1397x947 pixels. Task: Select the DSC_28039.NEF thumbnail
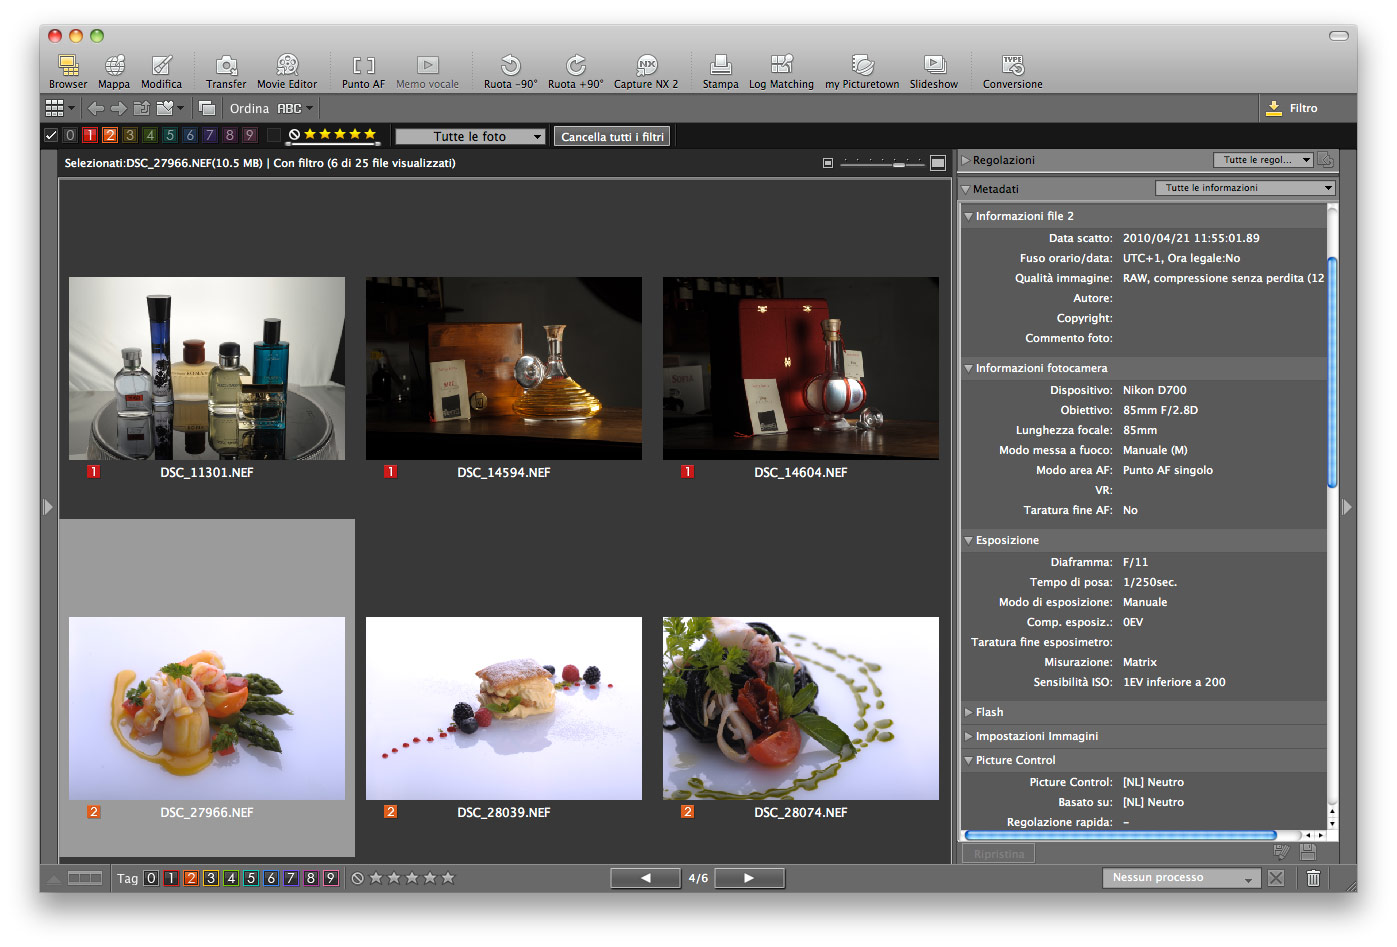(x=503, y=708)
